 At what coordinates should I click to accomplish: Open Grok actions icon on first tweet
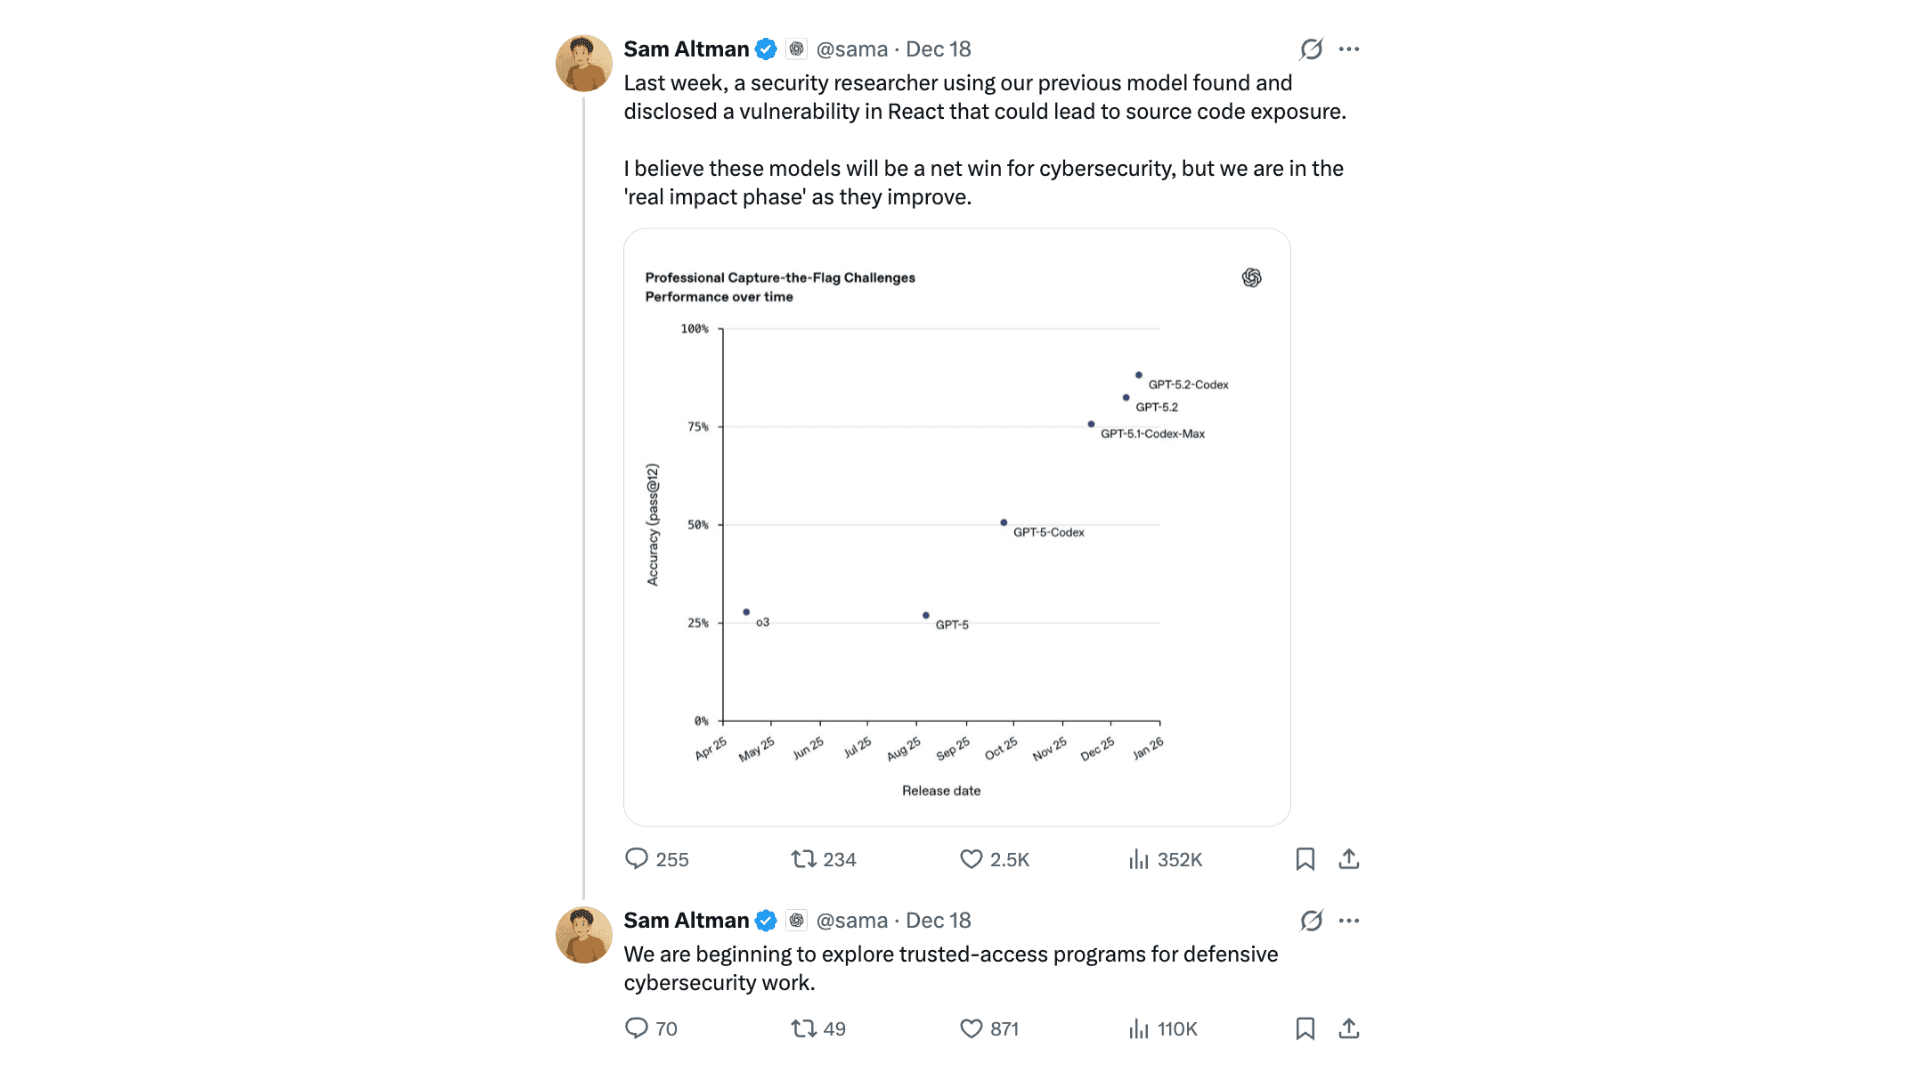pos(1311,49)
